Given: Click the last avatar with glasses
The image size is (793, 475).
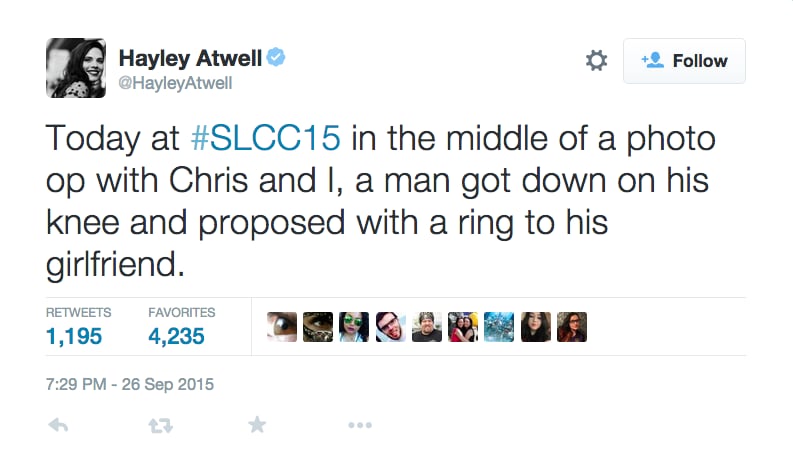Looking at the screenshot, I should coord(572,327).
